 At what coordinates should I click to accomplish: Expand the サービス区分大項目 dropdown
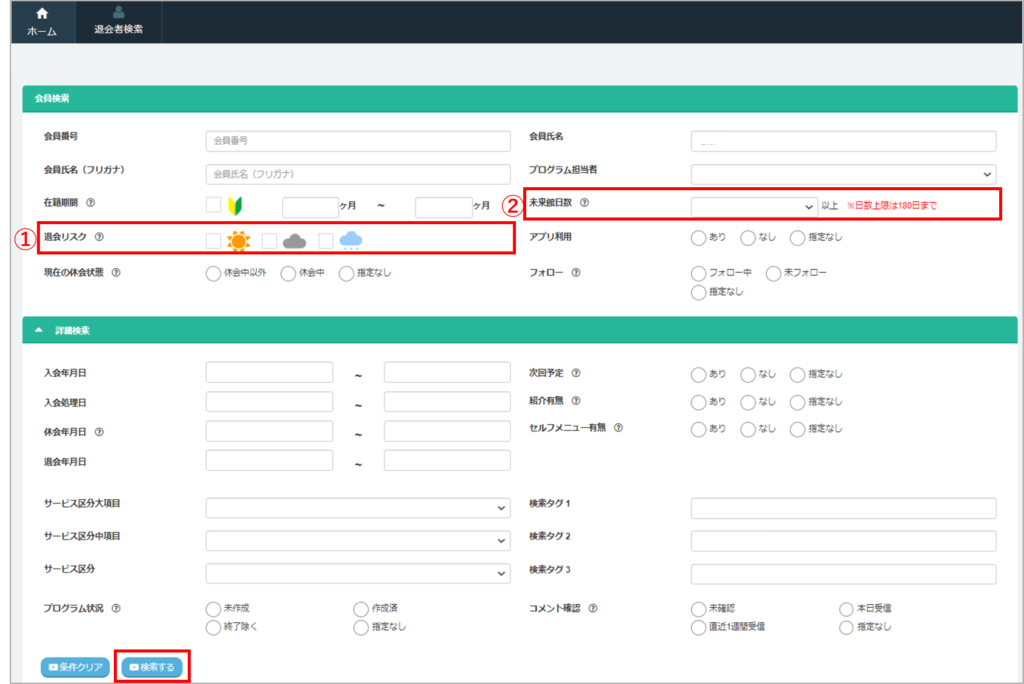pyautogui.click(x=358, y=508)
